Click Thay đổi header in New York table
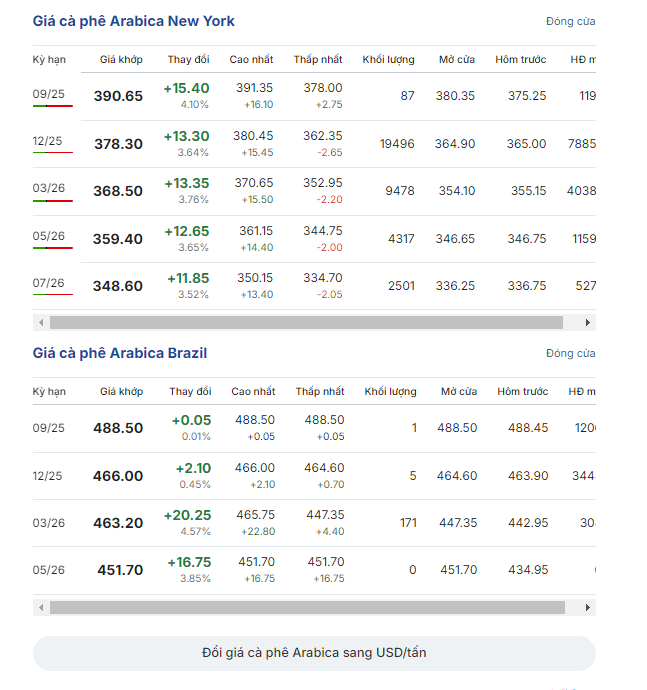647x690 pixels. [x=188, y=59]
